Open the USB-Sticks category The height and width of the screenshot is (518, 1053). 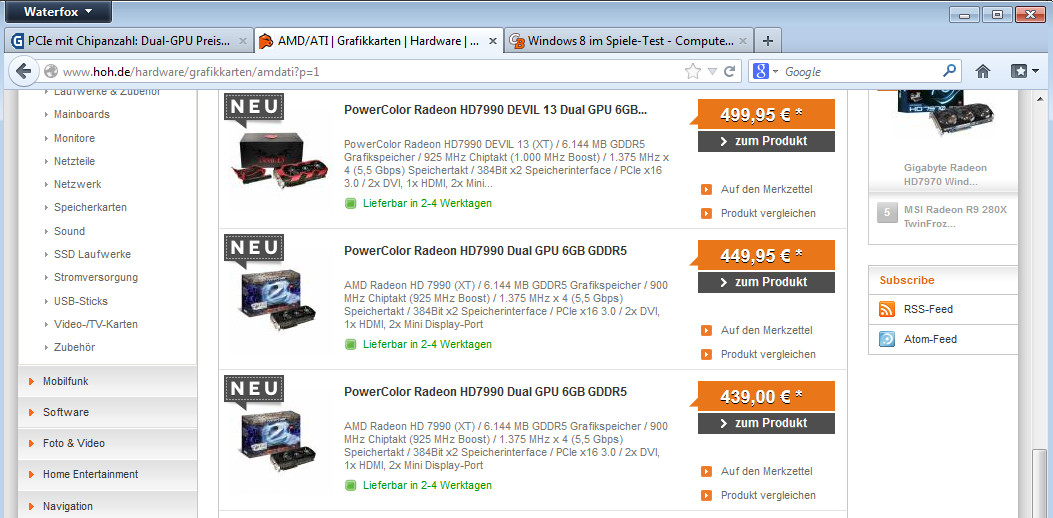pos(81,301)
